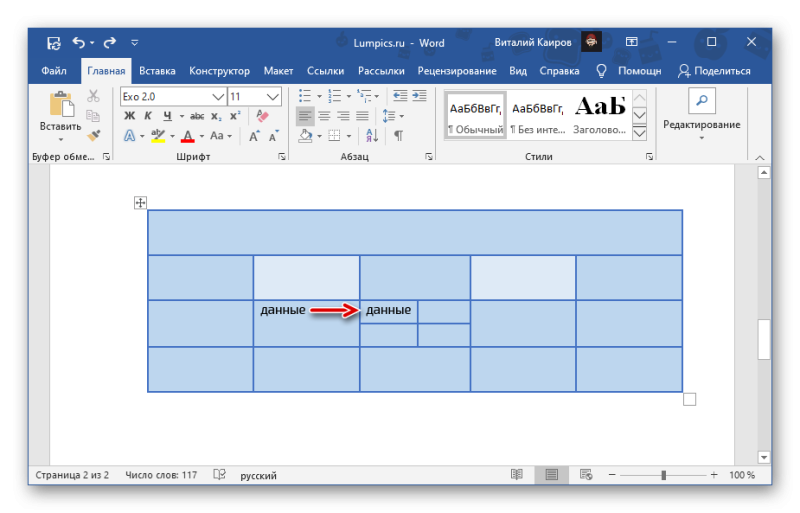Click the zoom slider handle
Screen dimensions: 800x513
tap(663, 475)
